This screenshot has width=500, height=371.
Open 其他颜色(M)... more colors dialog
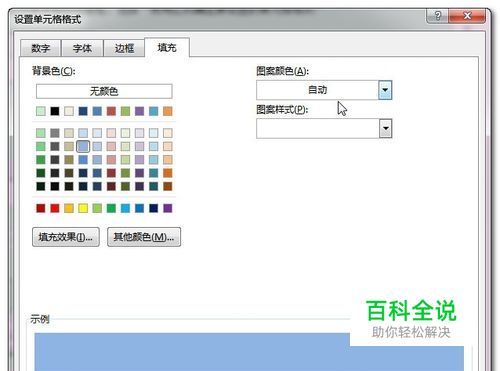144,237
